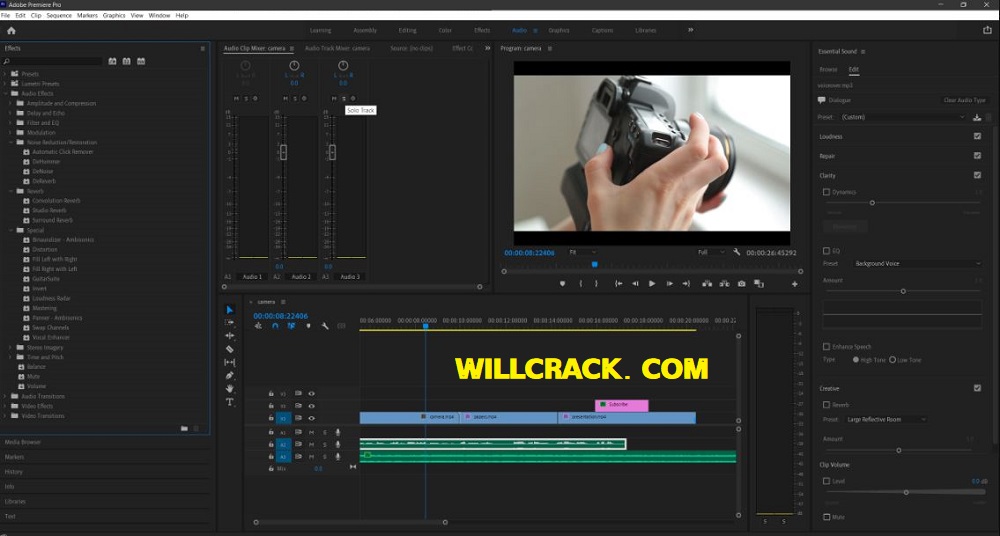The image size is (1000, 536).
Task: Click the Clear Audio Type button
Action: click(964, 100)
